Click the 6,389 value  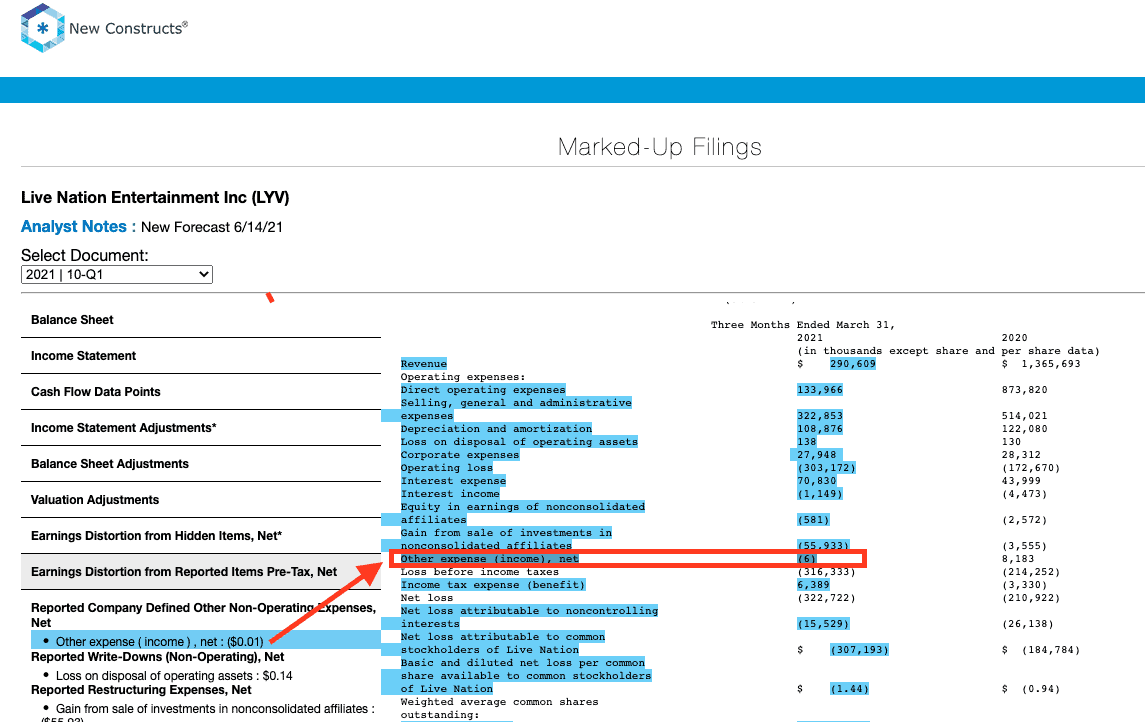tap(813, 585)
